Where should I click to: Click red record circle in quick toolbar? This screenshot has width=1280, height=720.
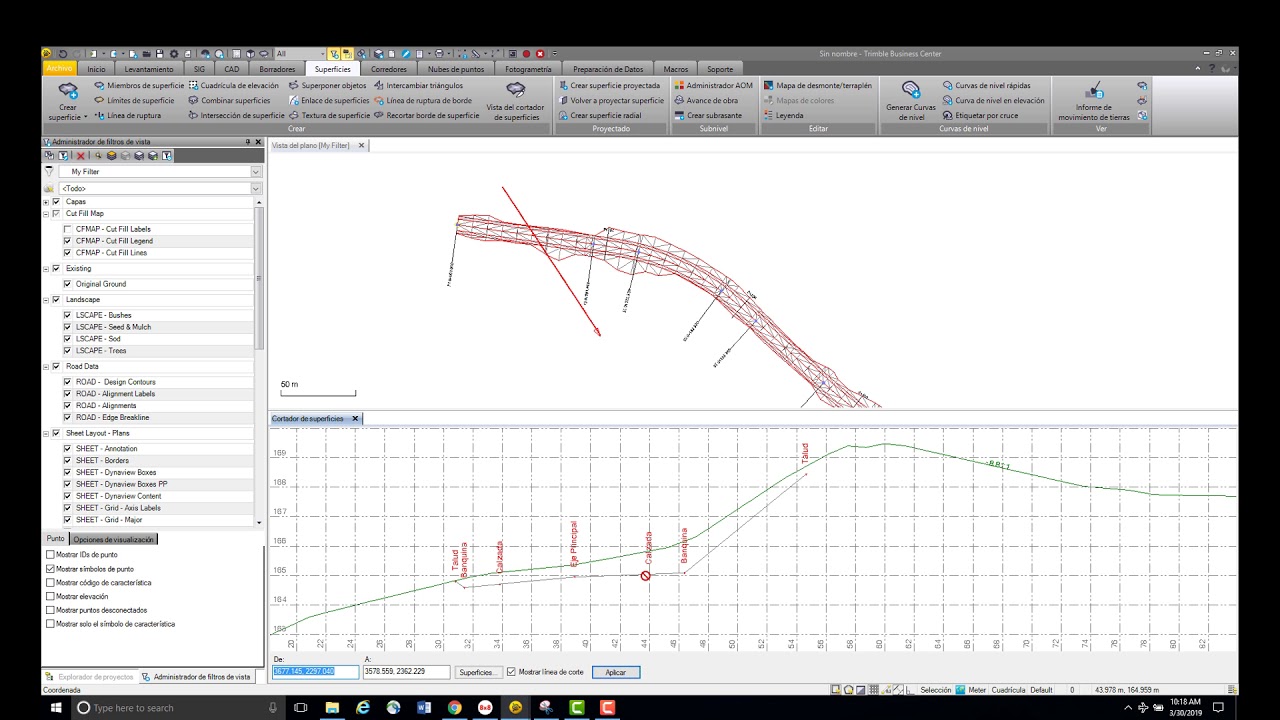click(x=526, y=54)
